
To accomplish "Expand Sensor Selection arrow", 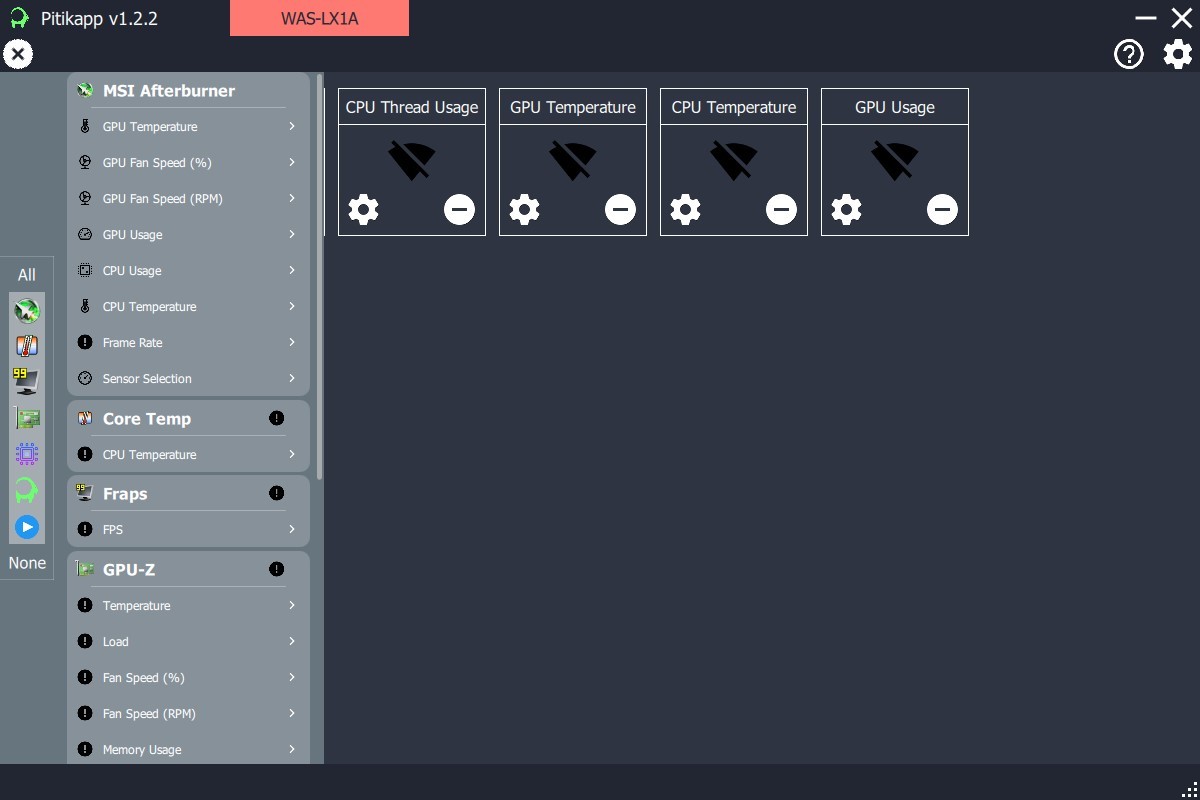I will click(292, 378).
